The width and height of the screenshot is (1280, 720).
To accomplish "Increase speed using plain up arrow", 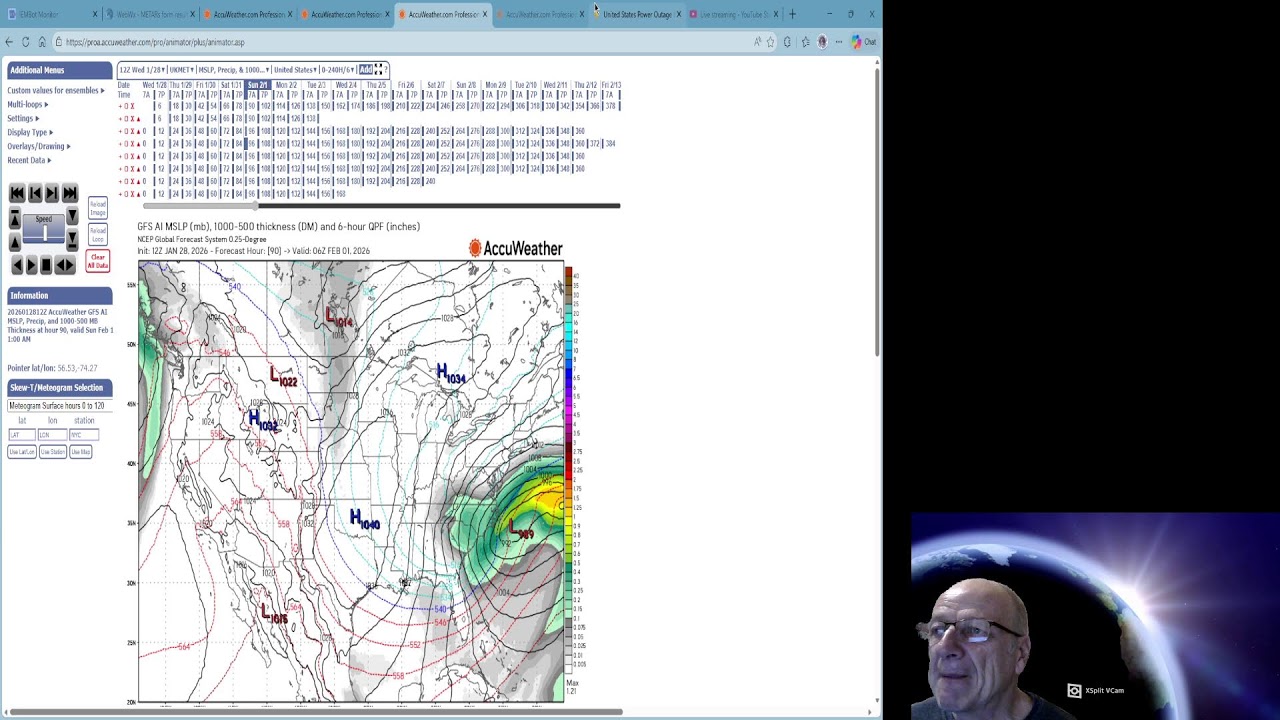I will tap(15, 242).
